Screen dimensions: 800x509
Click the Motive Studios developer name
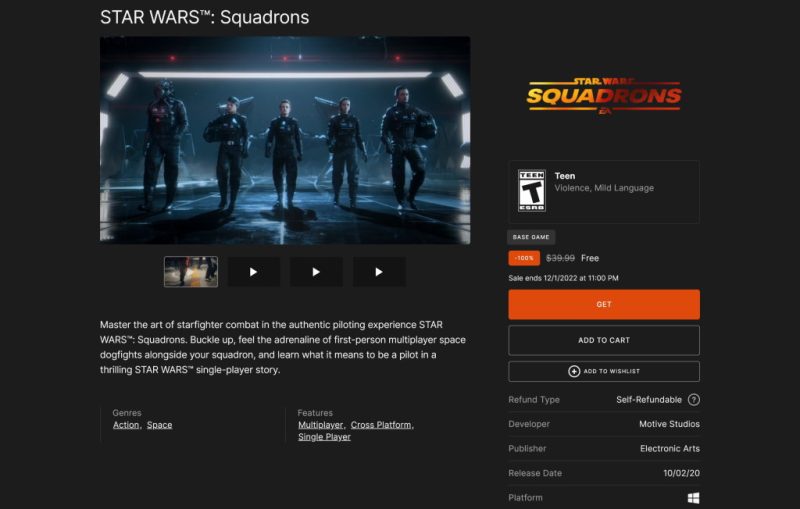pos(669,424)
